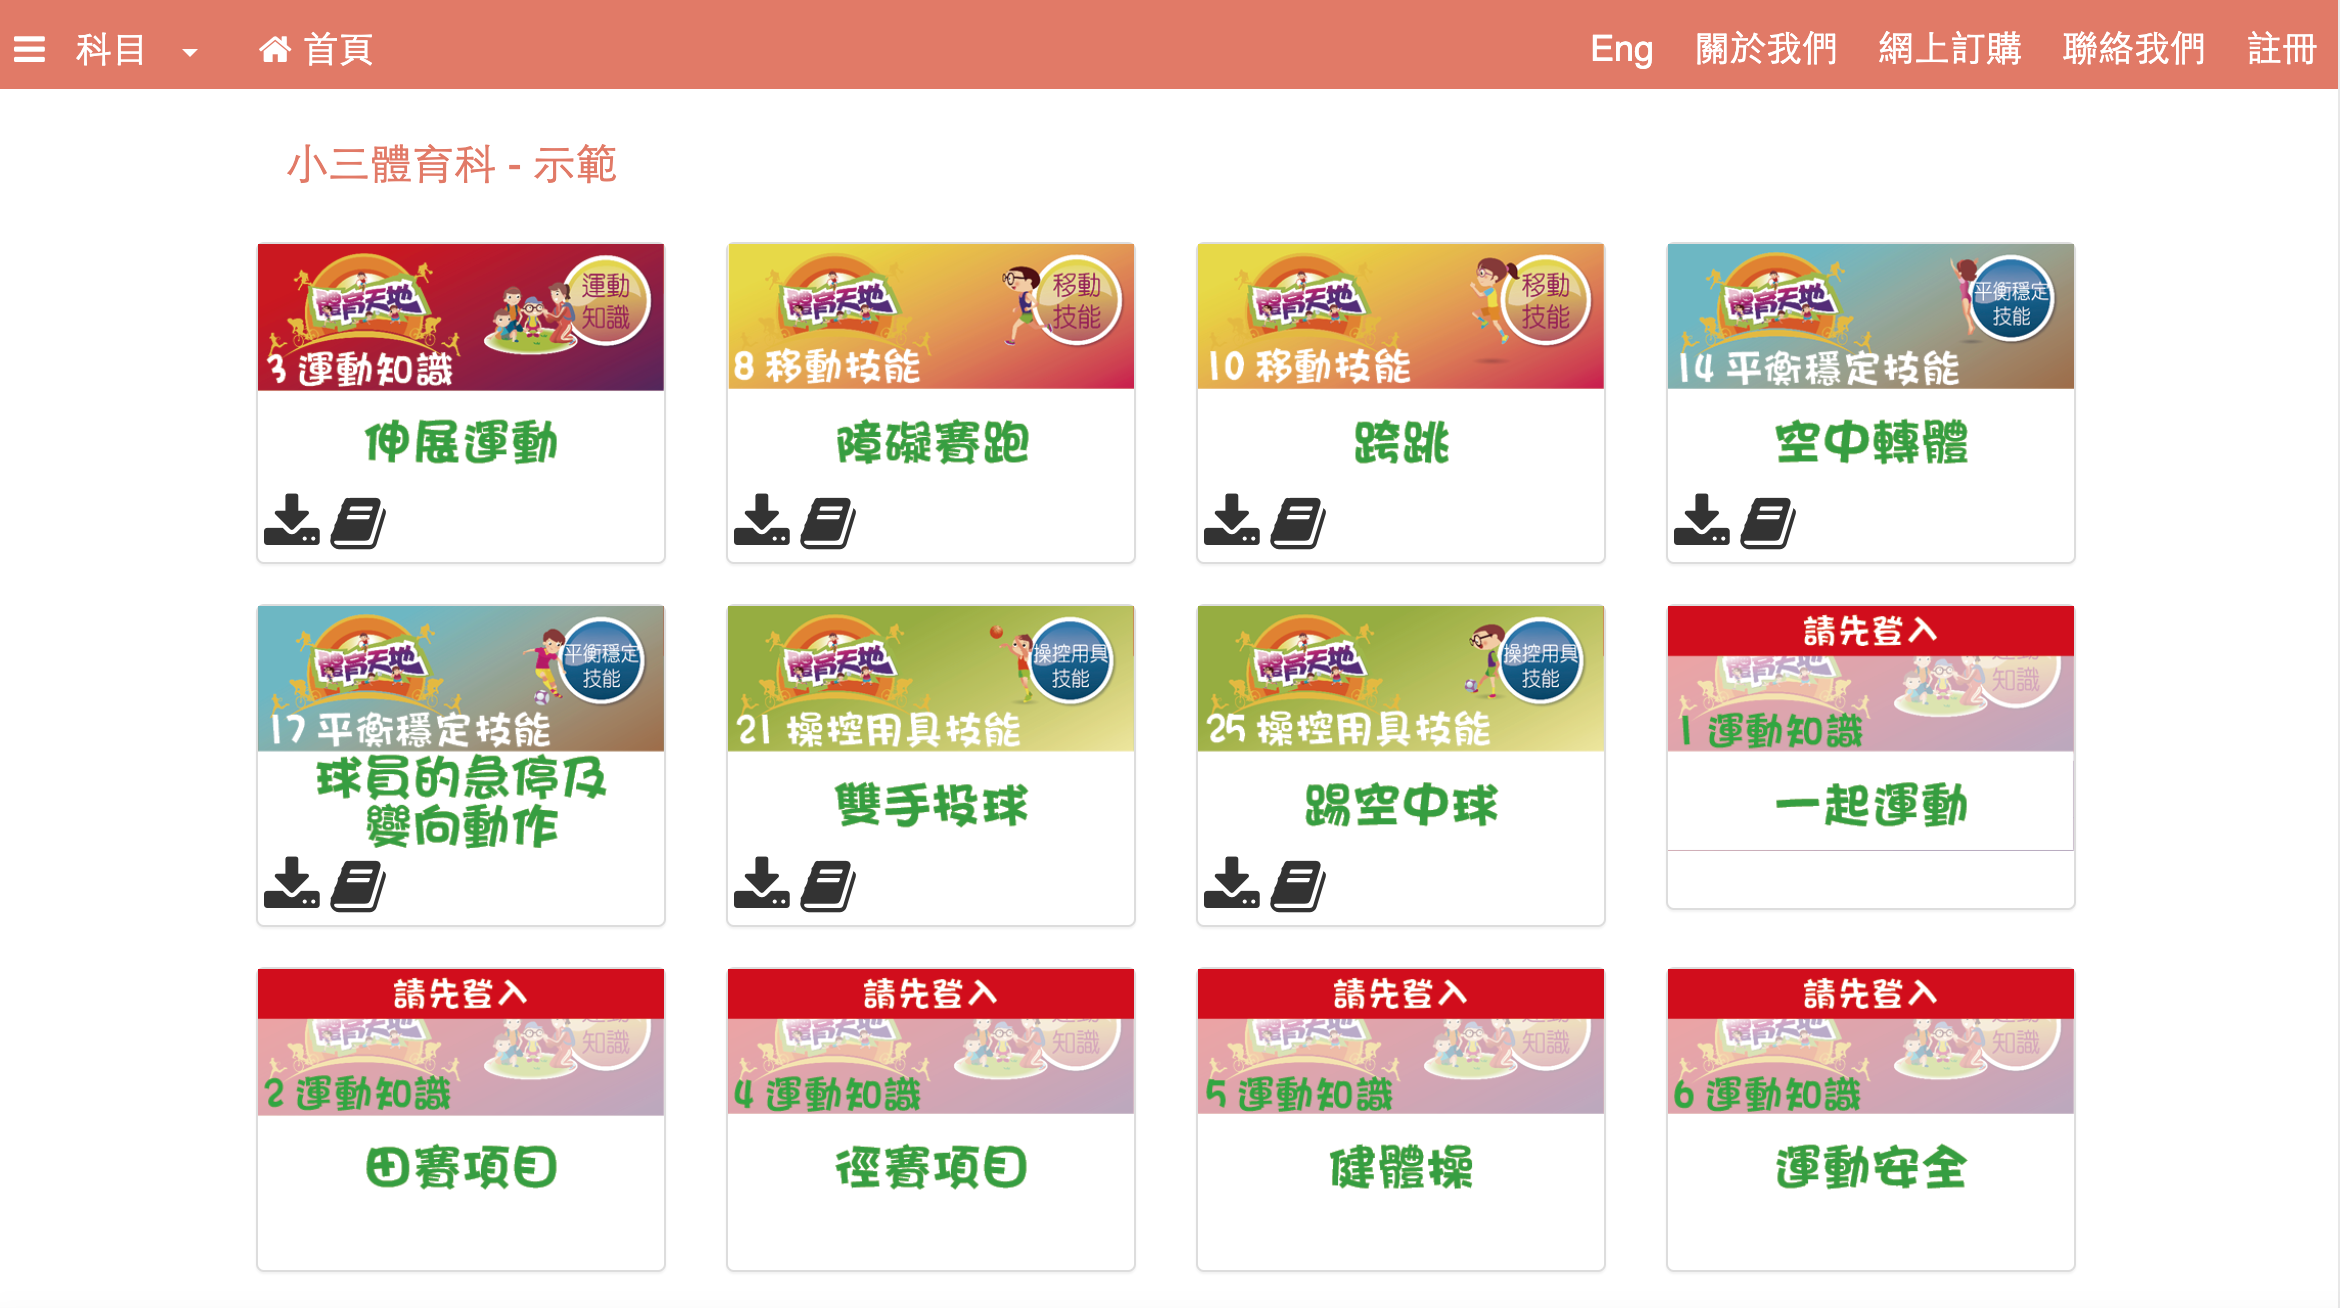This screenshot has height=1308, width=2340.
Task: Open 註冊 registration page
Action: (x=2282, y=49)
